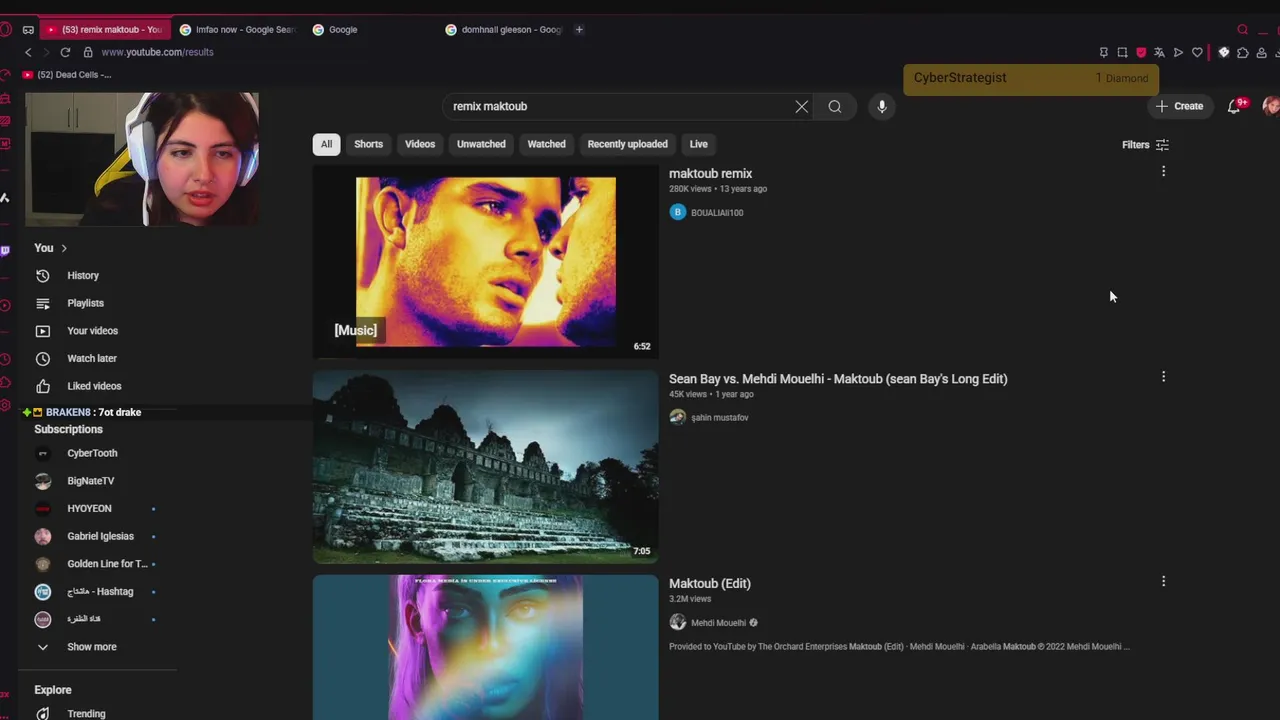Open the Dead Cells bookmark
This screenshot has height=720, width=1280.
(67, 75)
